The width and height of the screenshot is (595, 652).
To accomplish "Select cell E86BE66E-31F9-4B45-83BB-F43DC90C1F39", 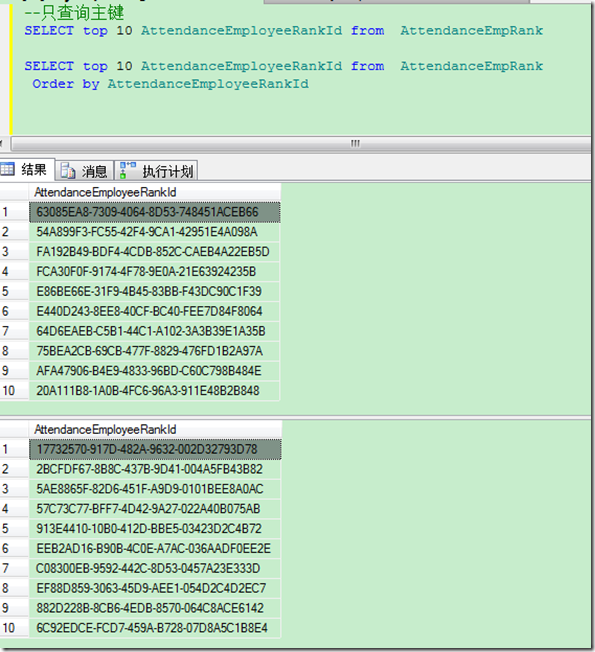I will click(x=154, y=291).
